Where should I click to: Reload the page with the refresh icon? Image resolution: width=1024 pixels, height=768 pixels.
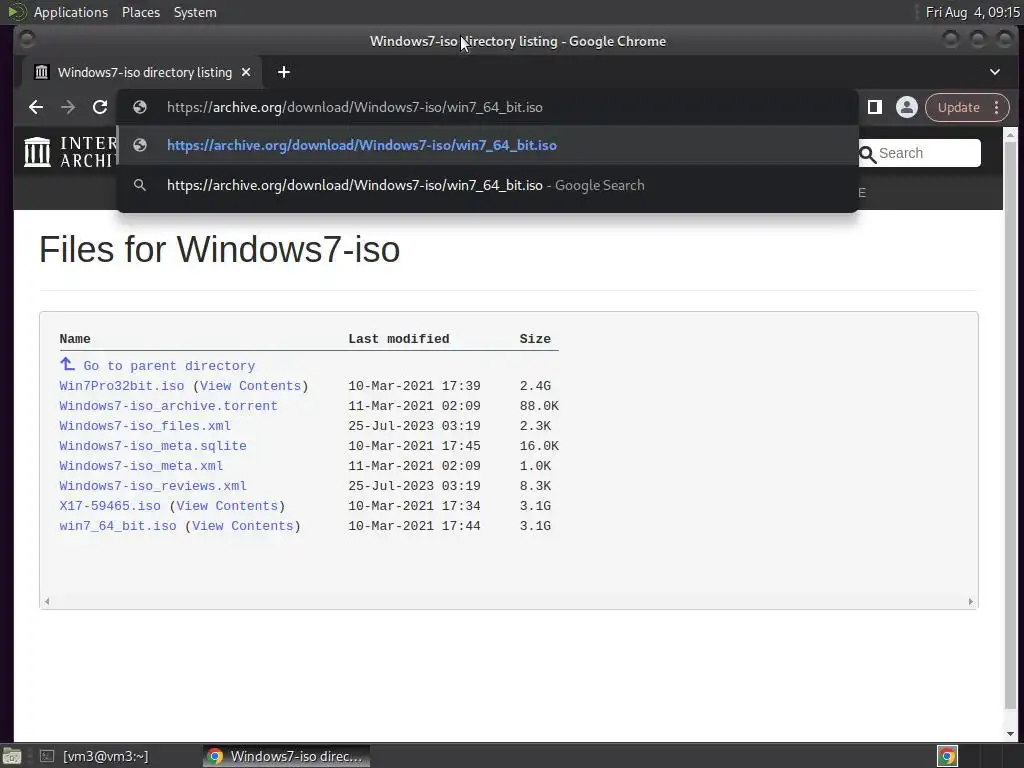pyautogui.click(x=99, y=107)
